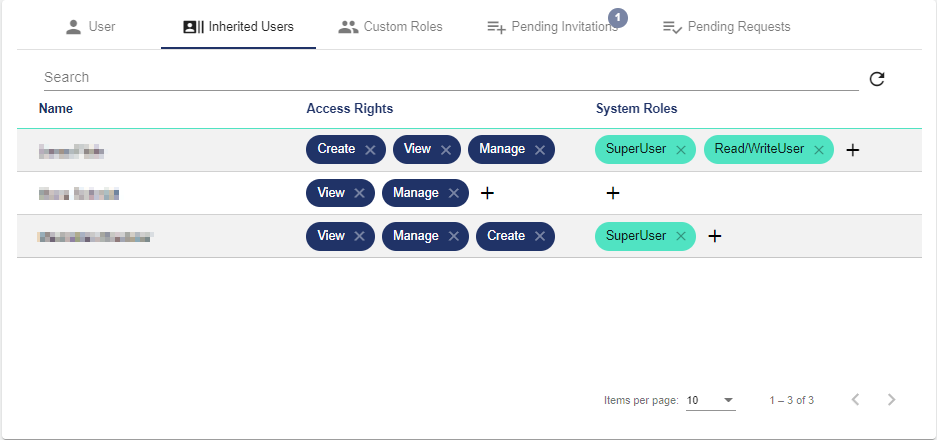
Task: Open the Custom Roles tab
Action: click(x=390, y=26)
